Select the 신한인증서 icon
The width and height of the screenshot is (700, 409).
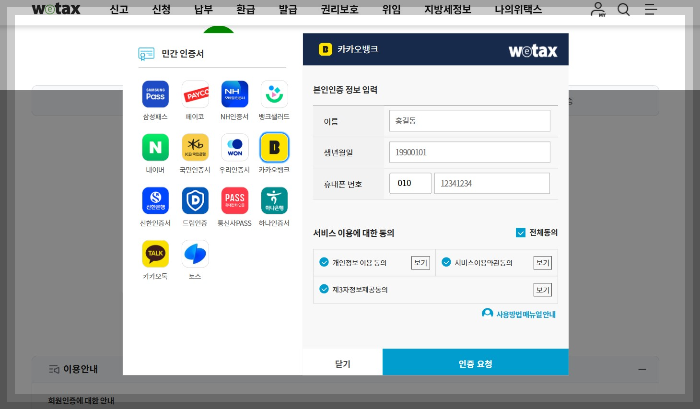pos(155,200)
